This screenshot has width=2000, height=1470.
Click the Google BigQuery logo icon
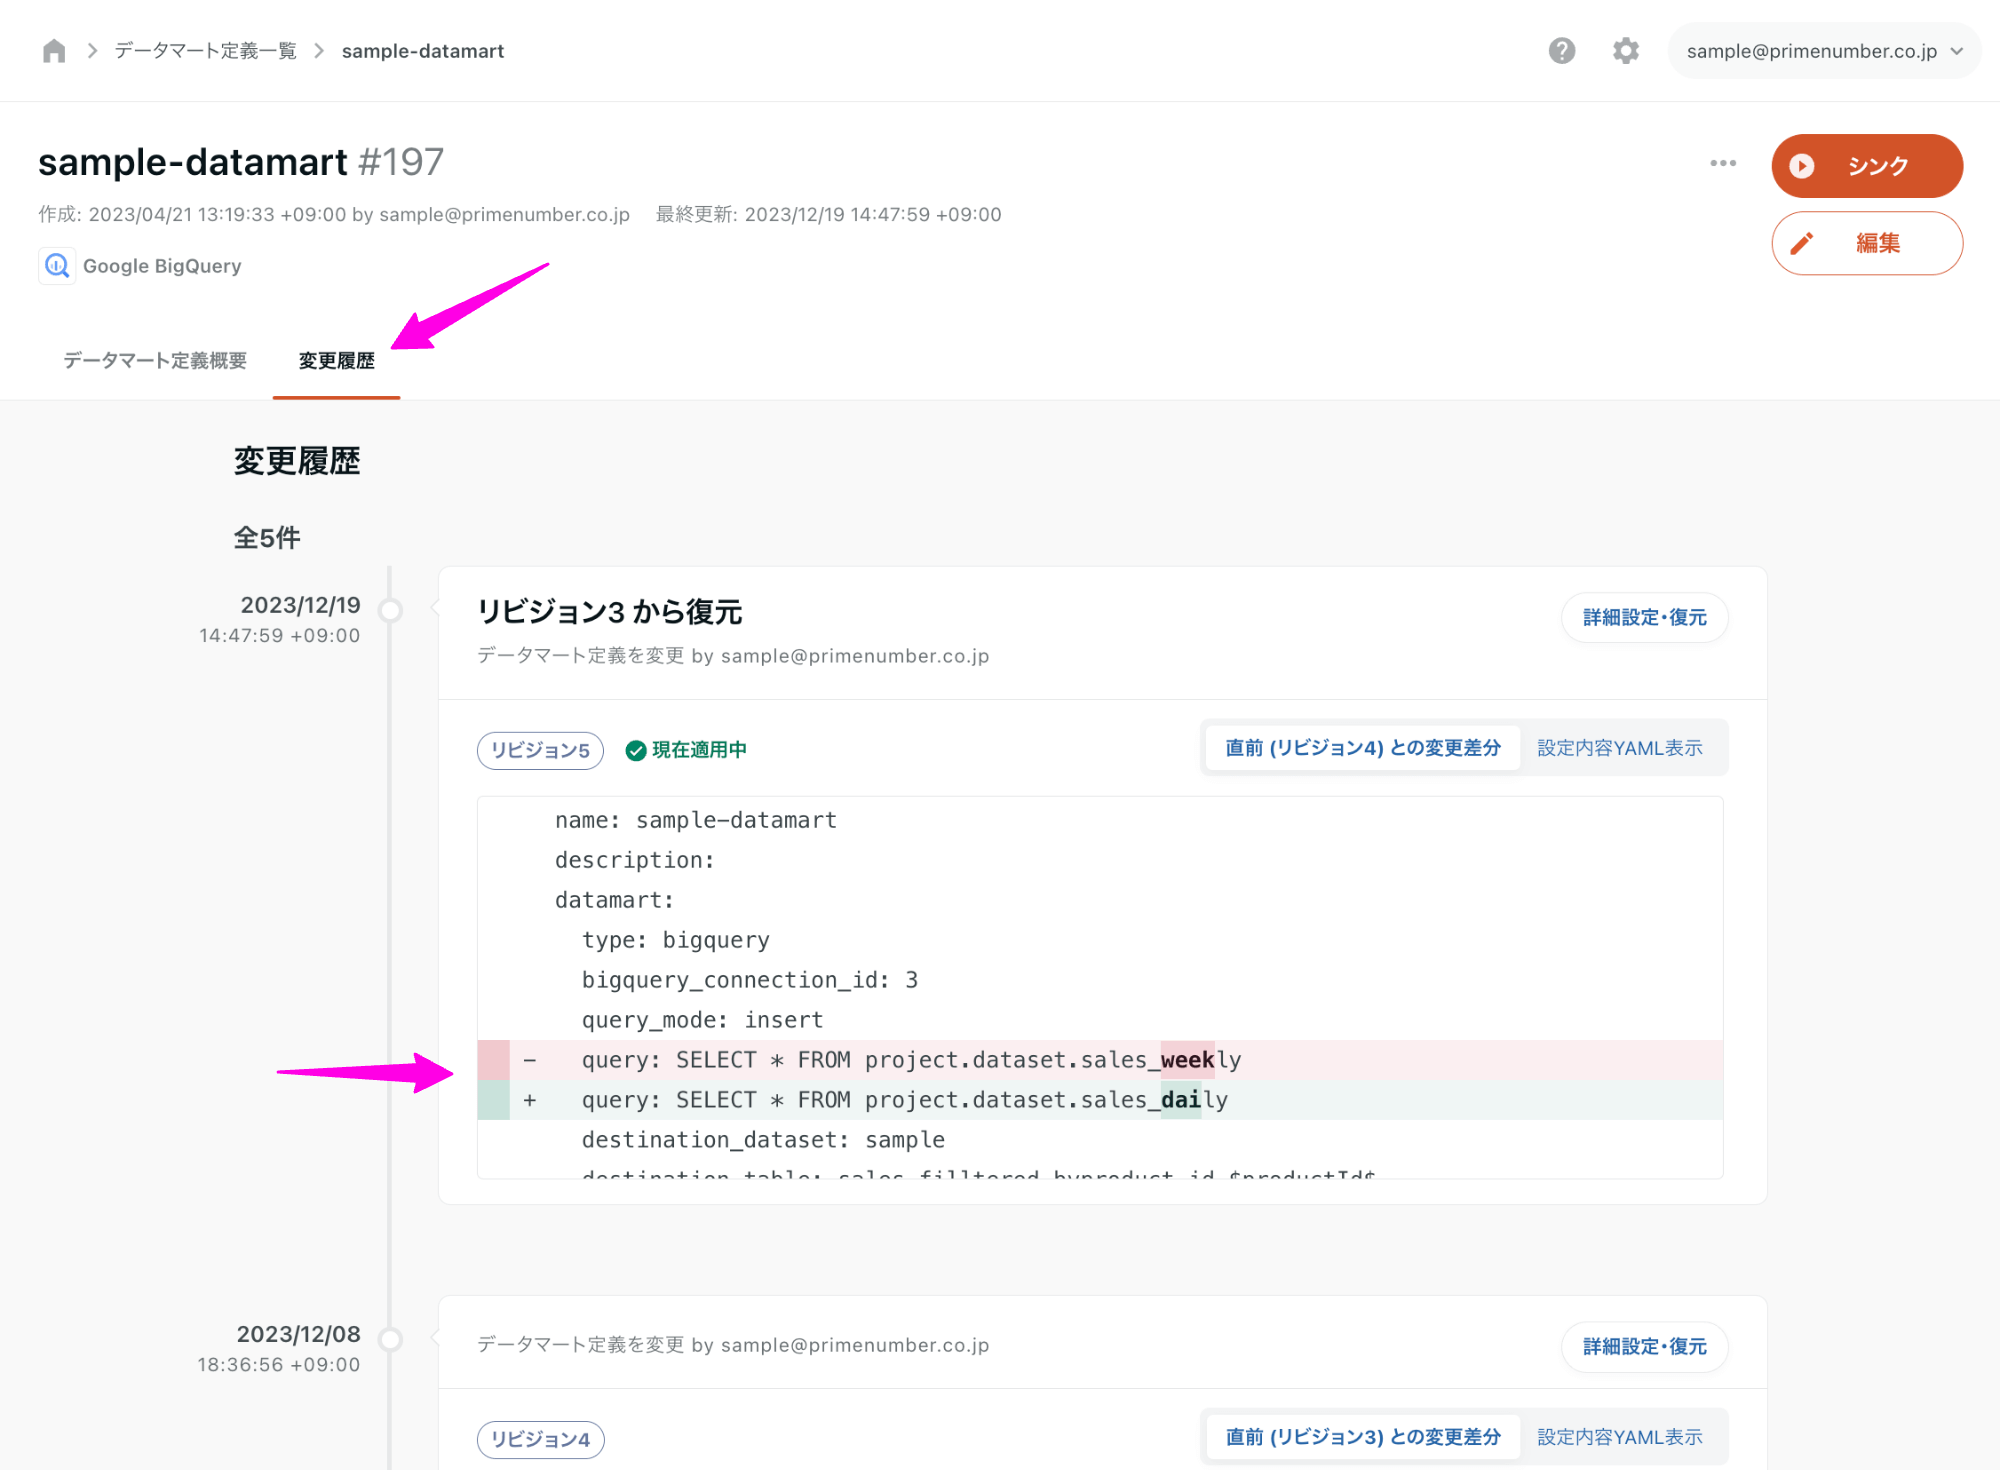point(57,266)
